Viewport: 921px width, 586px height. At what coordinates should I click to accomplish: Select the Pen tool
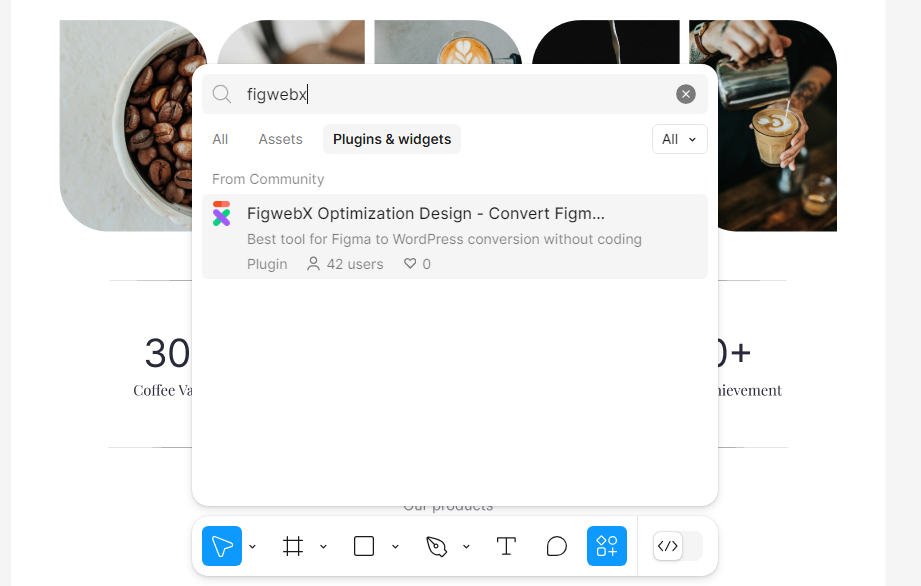(436, 546)
